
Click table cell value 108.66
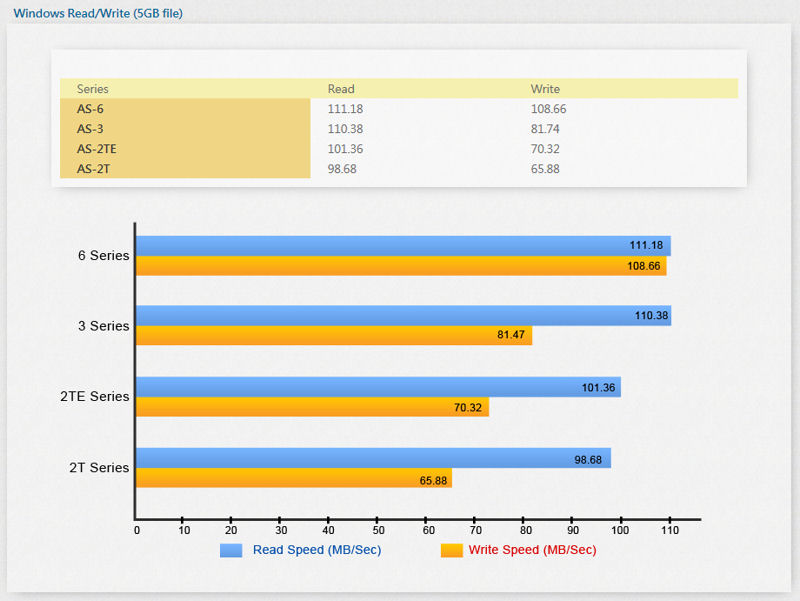click(x=548, y=109)
